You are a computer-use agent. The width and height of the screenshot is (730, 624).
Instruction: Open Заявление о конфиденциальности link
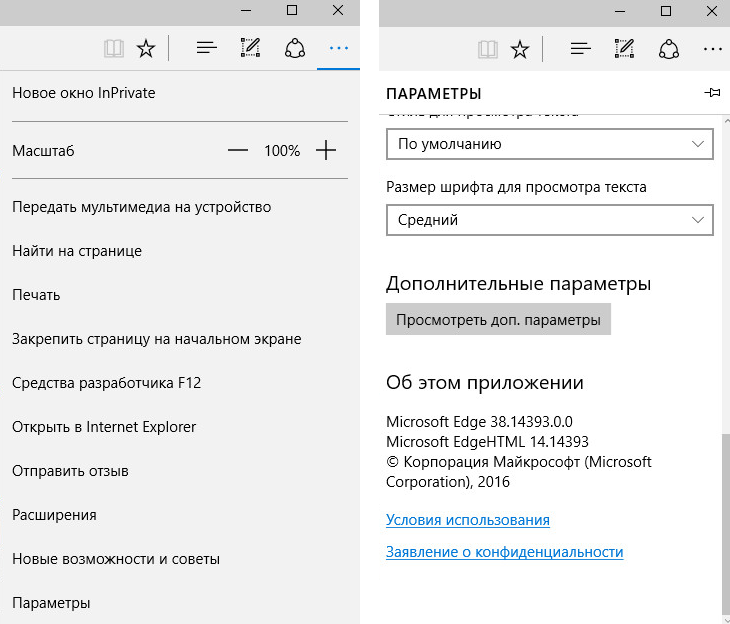tap(504, 552)
